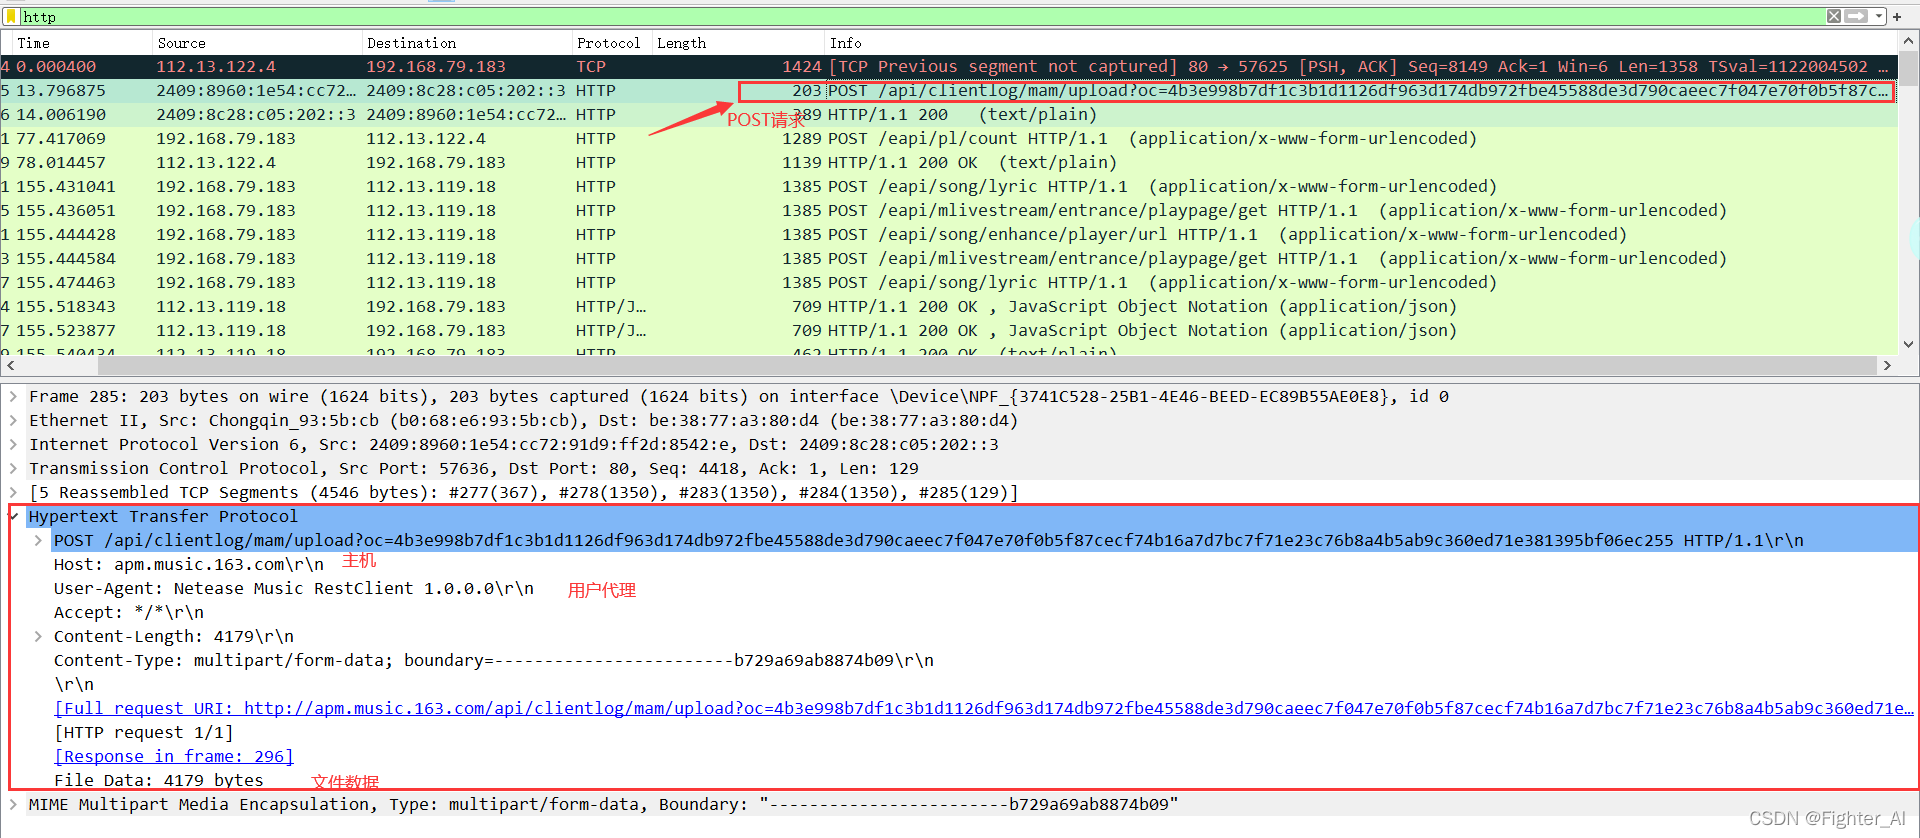Clear the display filter with X icon
Image resolution: width=1920 pixels, height=838 pixels.
pyautogui.click(x=1834, y=16)
